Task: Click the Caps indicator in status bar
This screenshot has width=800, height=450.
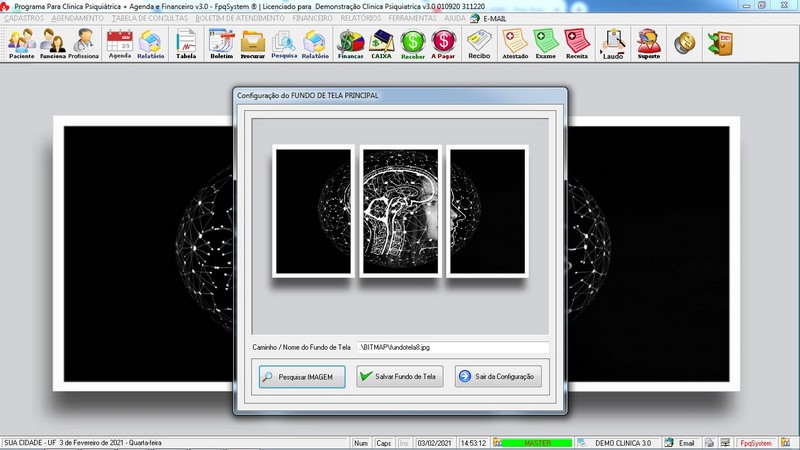Action: (x=383, y=443)
